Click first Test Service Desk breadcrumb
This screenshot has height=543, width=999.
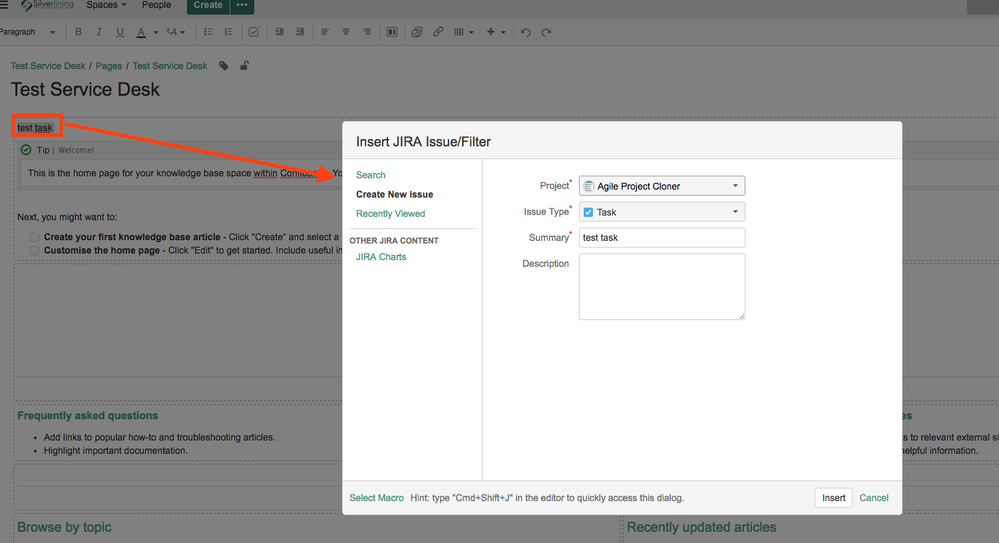coord(48,66)
